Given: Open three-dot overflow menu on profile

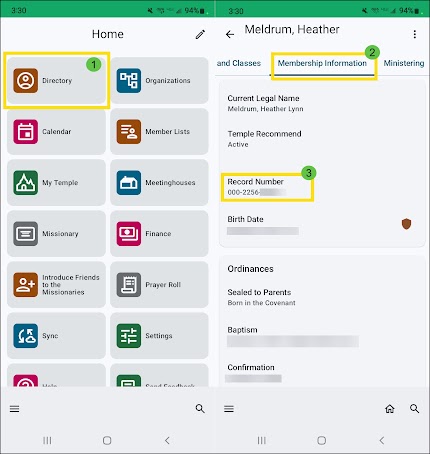Looking at the screenshot, I should click(415, 34).
